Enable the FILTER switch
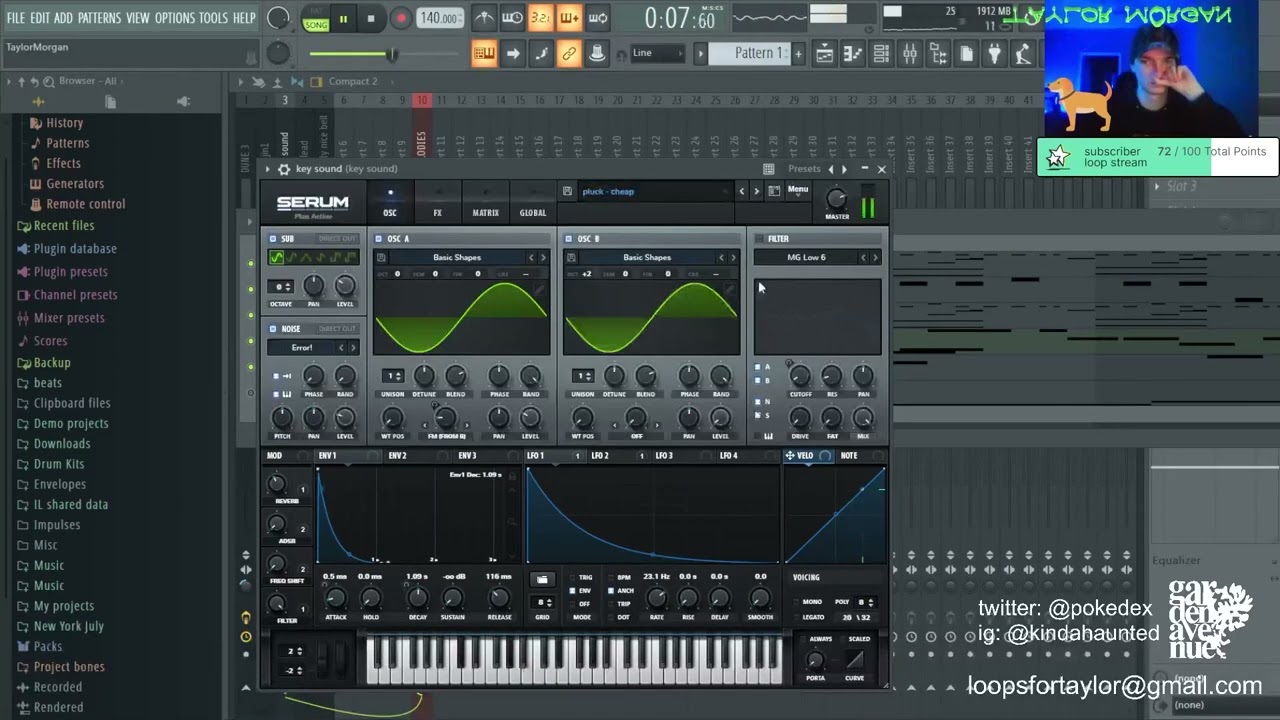The image size is (1280, 720). tap(758, 239)
